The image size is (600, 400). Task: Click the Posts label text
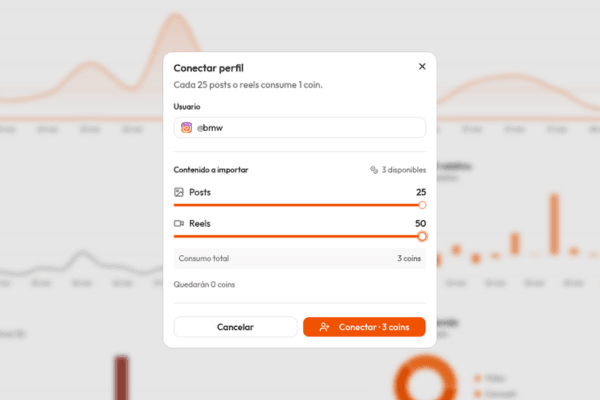click(x=200, y=191)
